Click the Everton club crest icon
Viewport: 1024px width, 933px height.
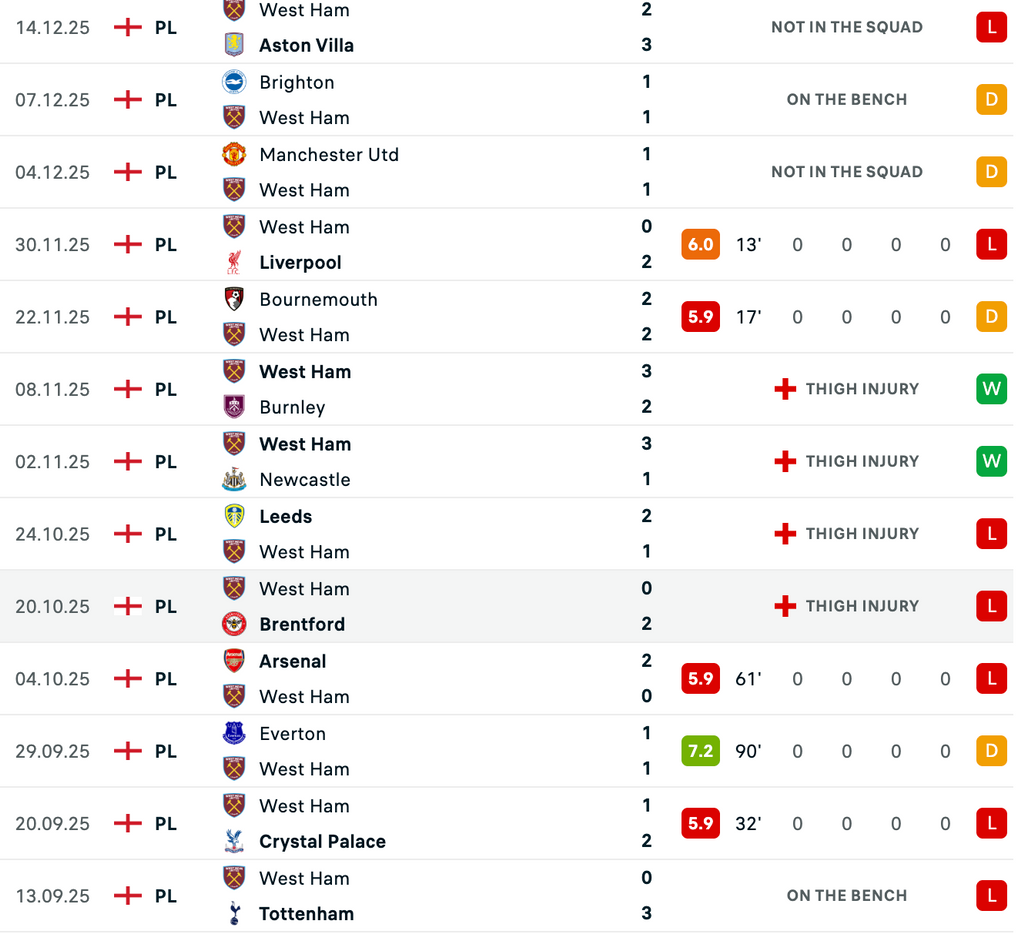(x=234, y=734)
